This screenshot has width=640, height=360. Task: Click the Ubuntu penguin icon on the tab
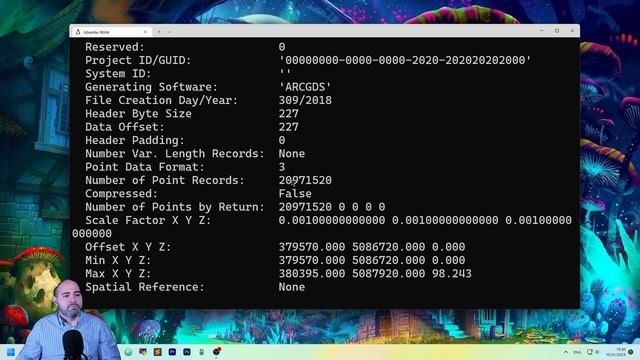coord(78,32)
